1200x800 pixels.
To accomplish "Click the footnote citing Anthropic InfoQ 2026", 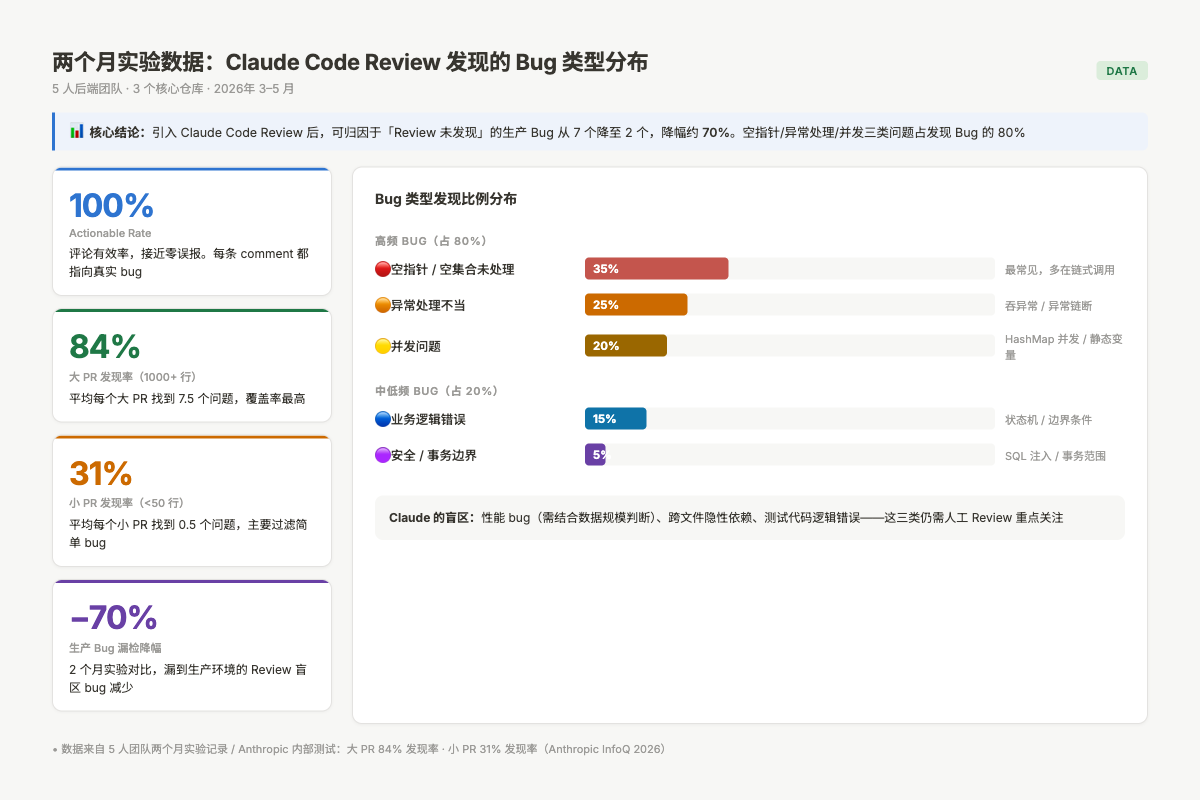I will [x=358, y=748].
